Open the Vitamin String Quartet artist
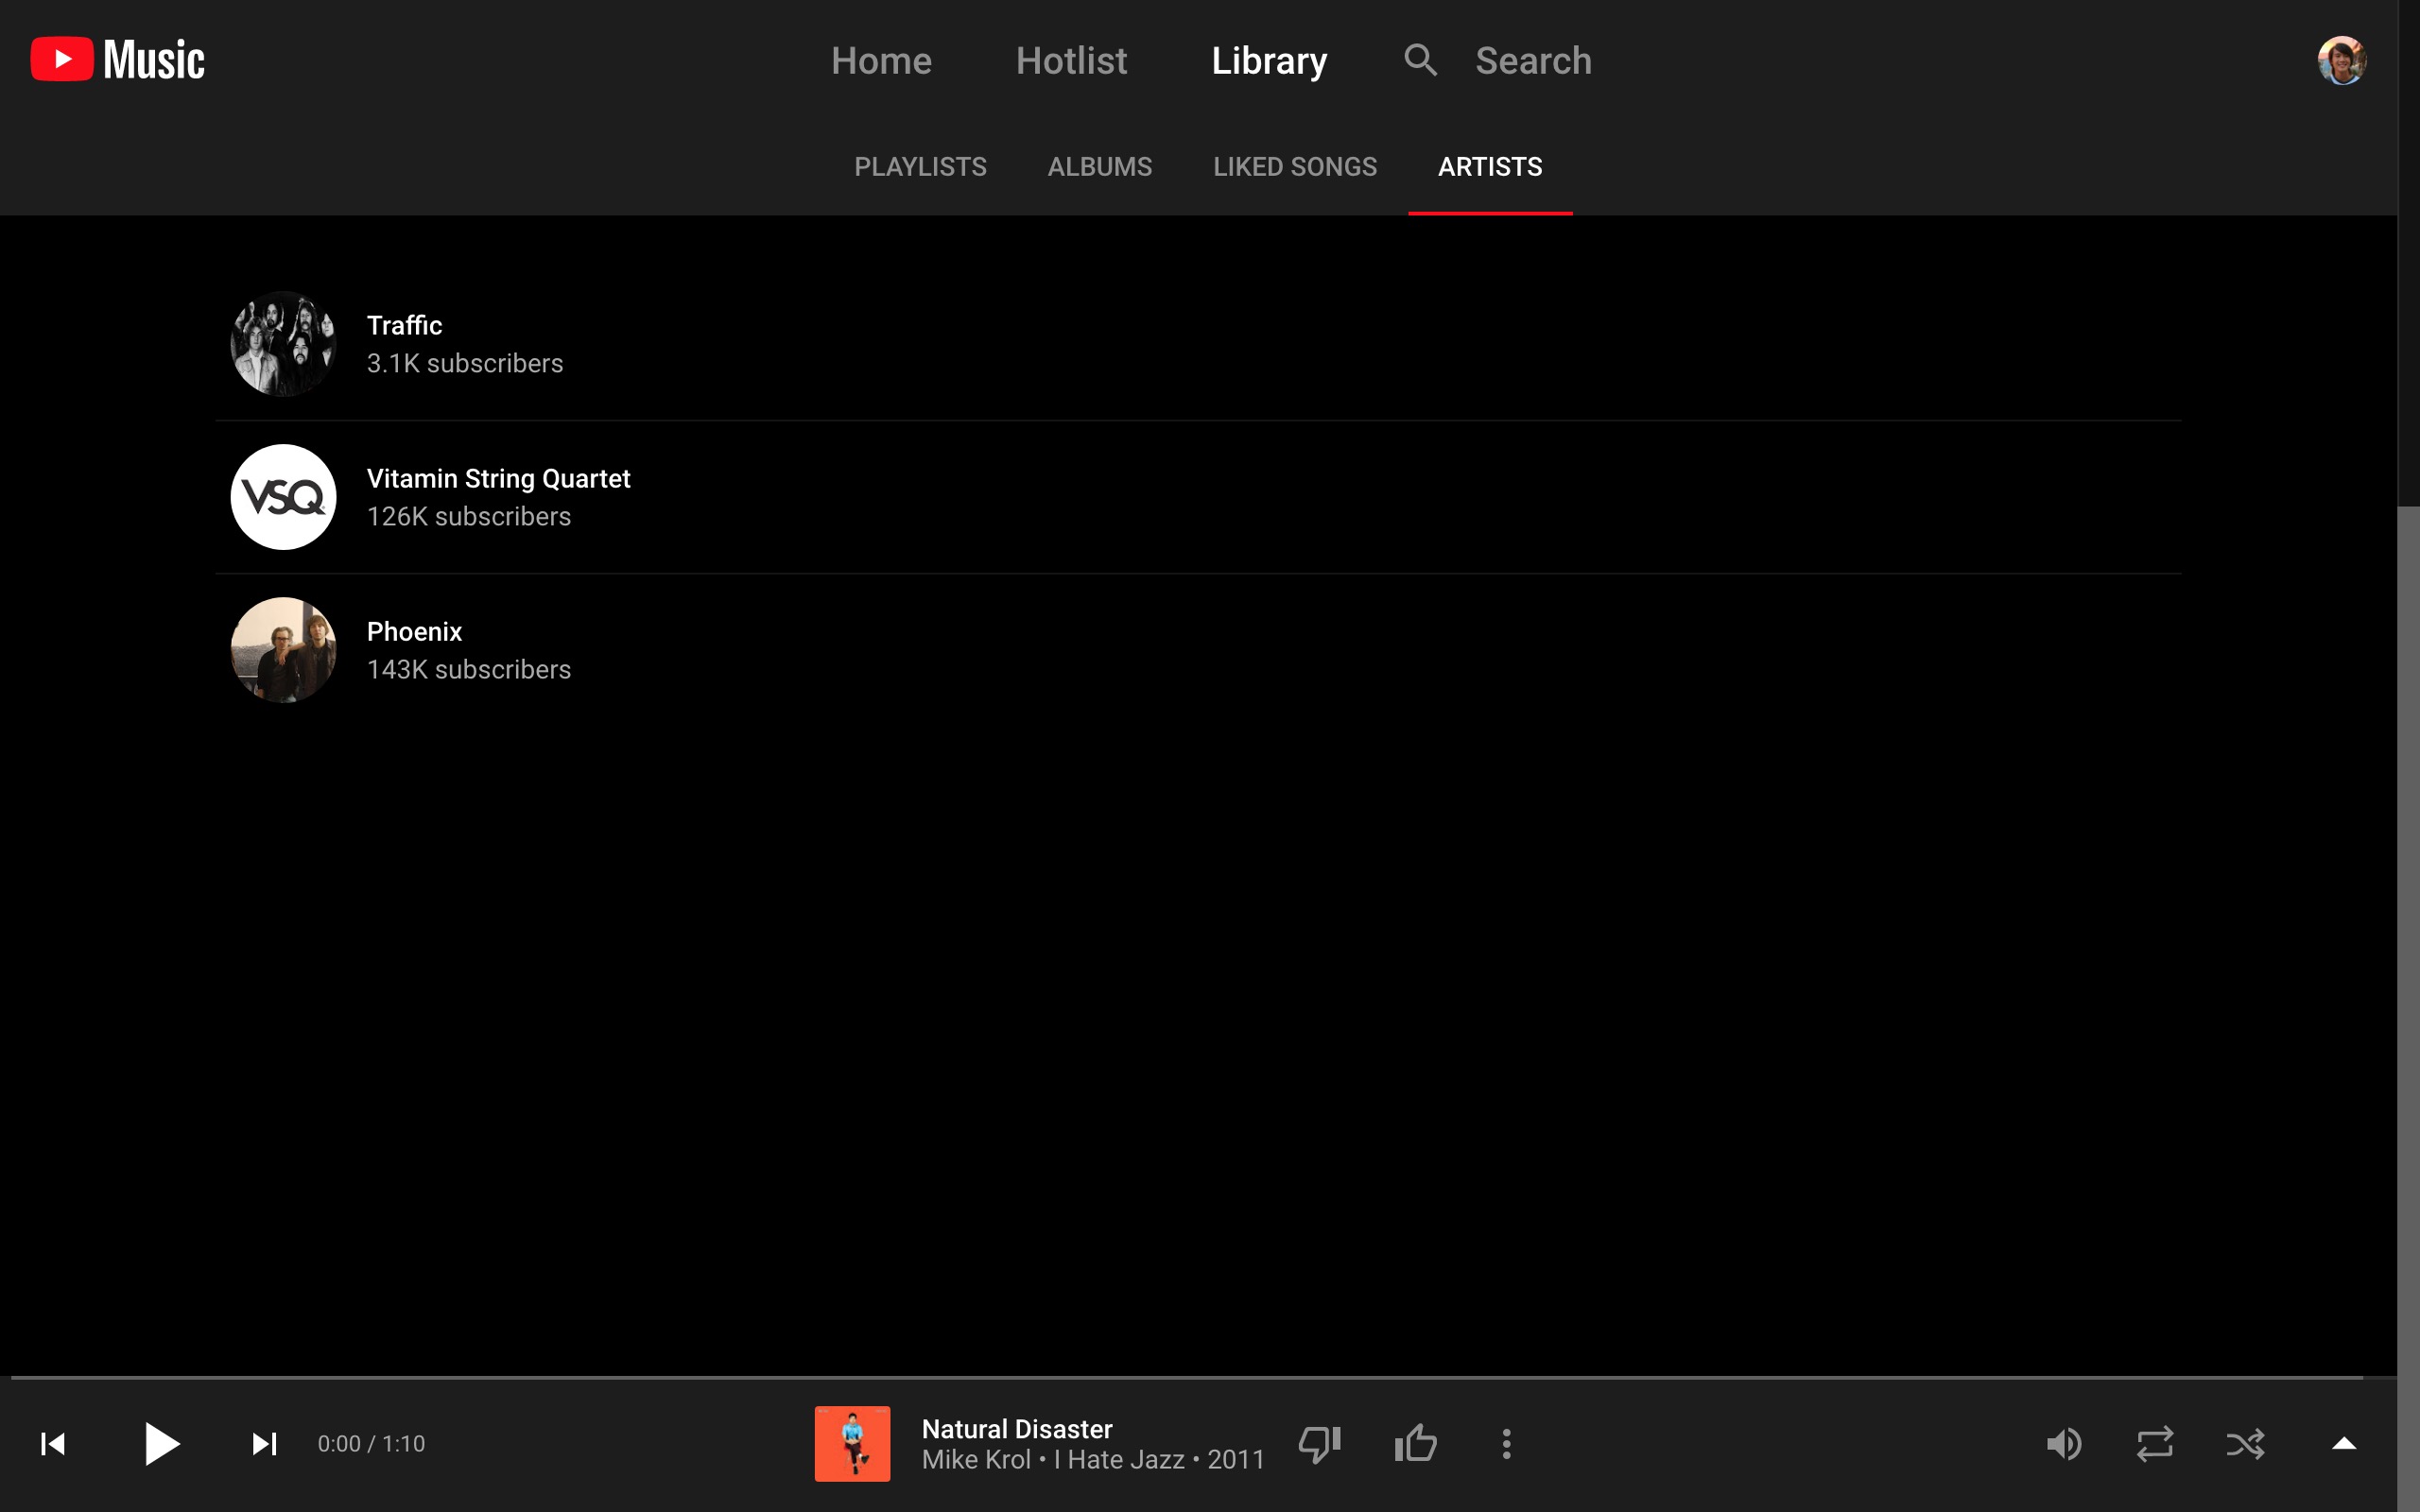 click(x=498, y=479)
